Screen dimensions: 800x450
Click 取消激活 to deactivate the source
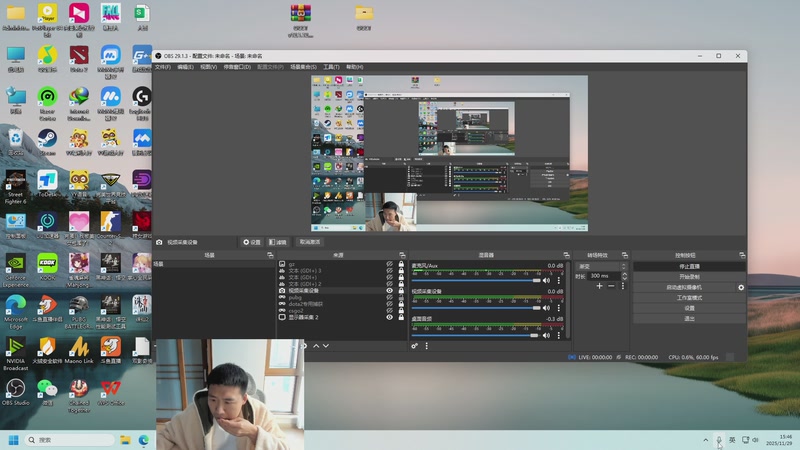pyautogui.click(x=310, y=242)
